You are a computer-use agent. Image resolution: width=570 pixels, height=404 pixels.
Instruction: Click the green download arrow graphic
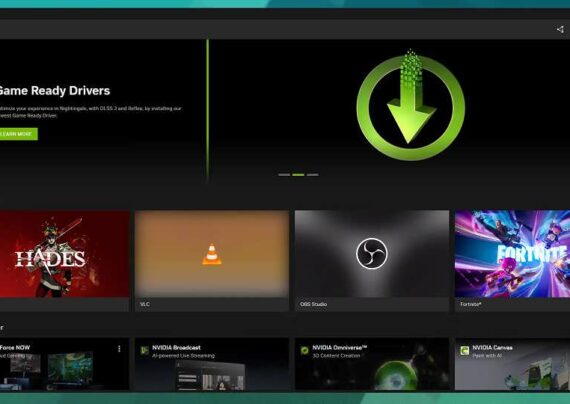411,105
